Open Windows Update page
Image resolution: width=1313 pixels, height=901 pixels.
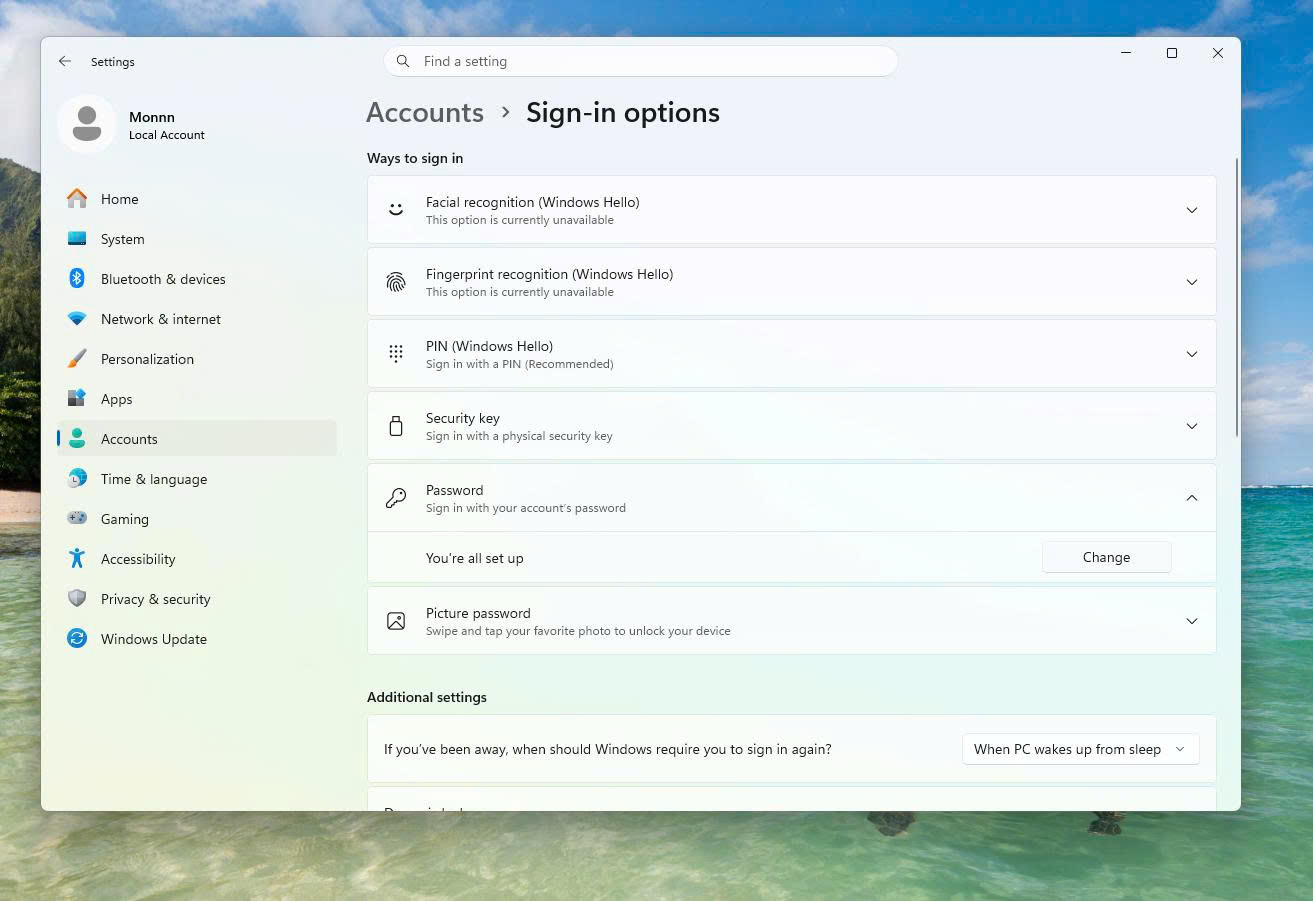[x=197, y=639]
